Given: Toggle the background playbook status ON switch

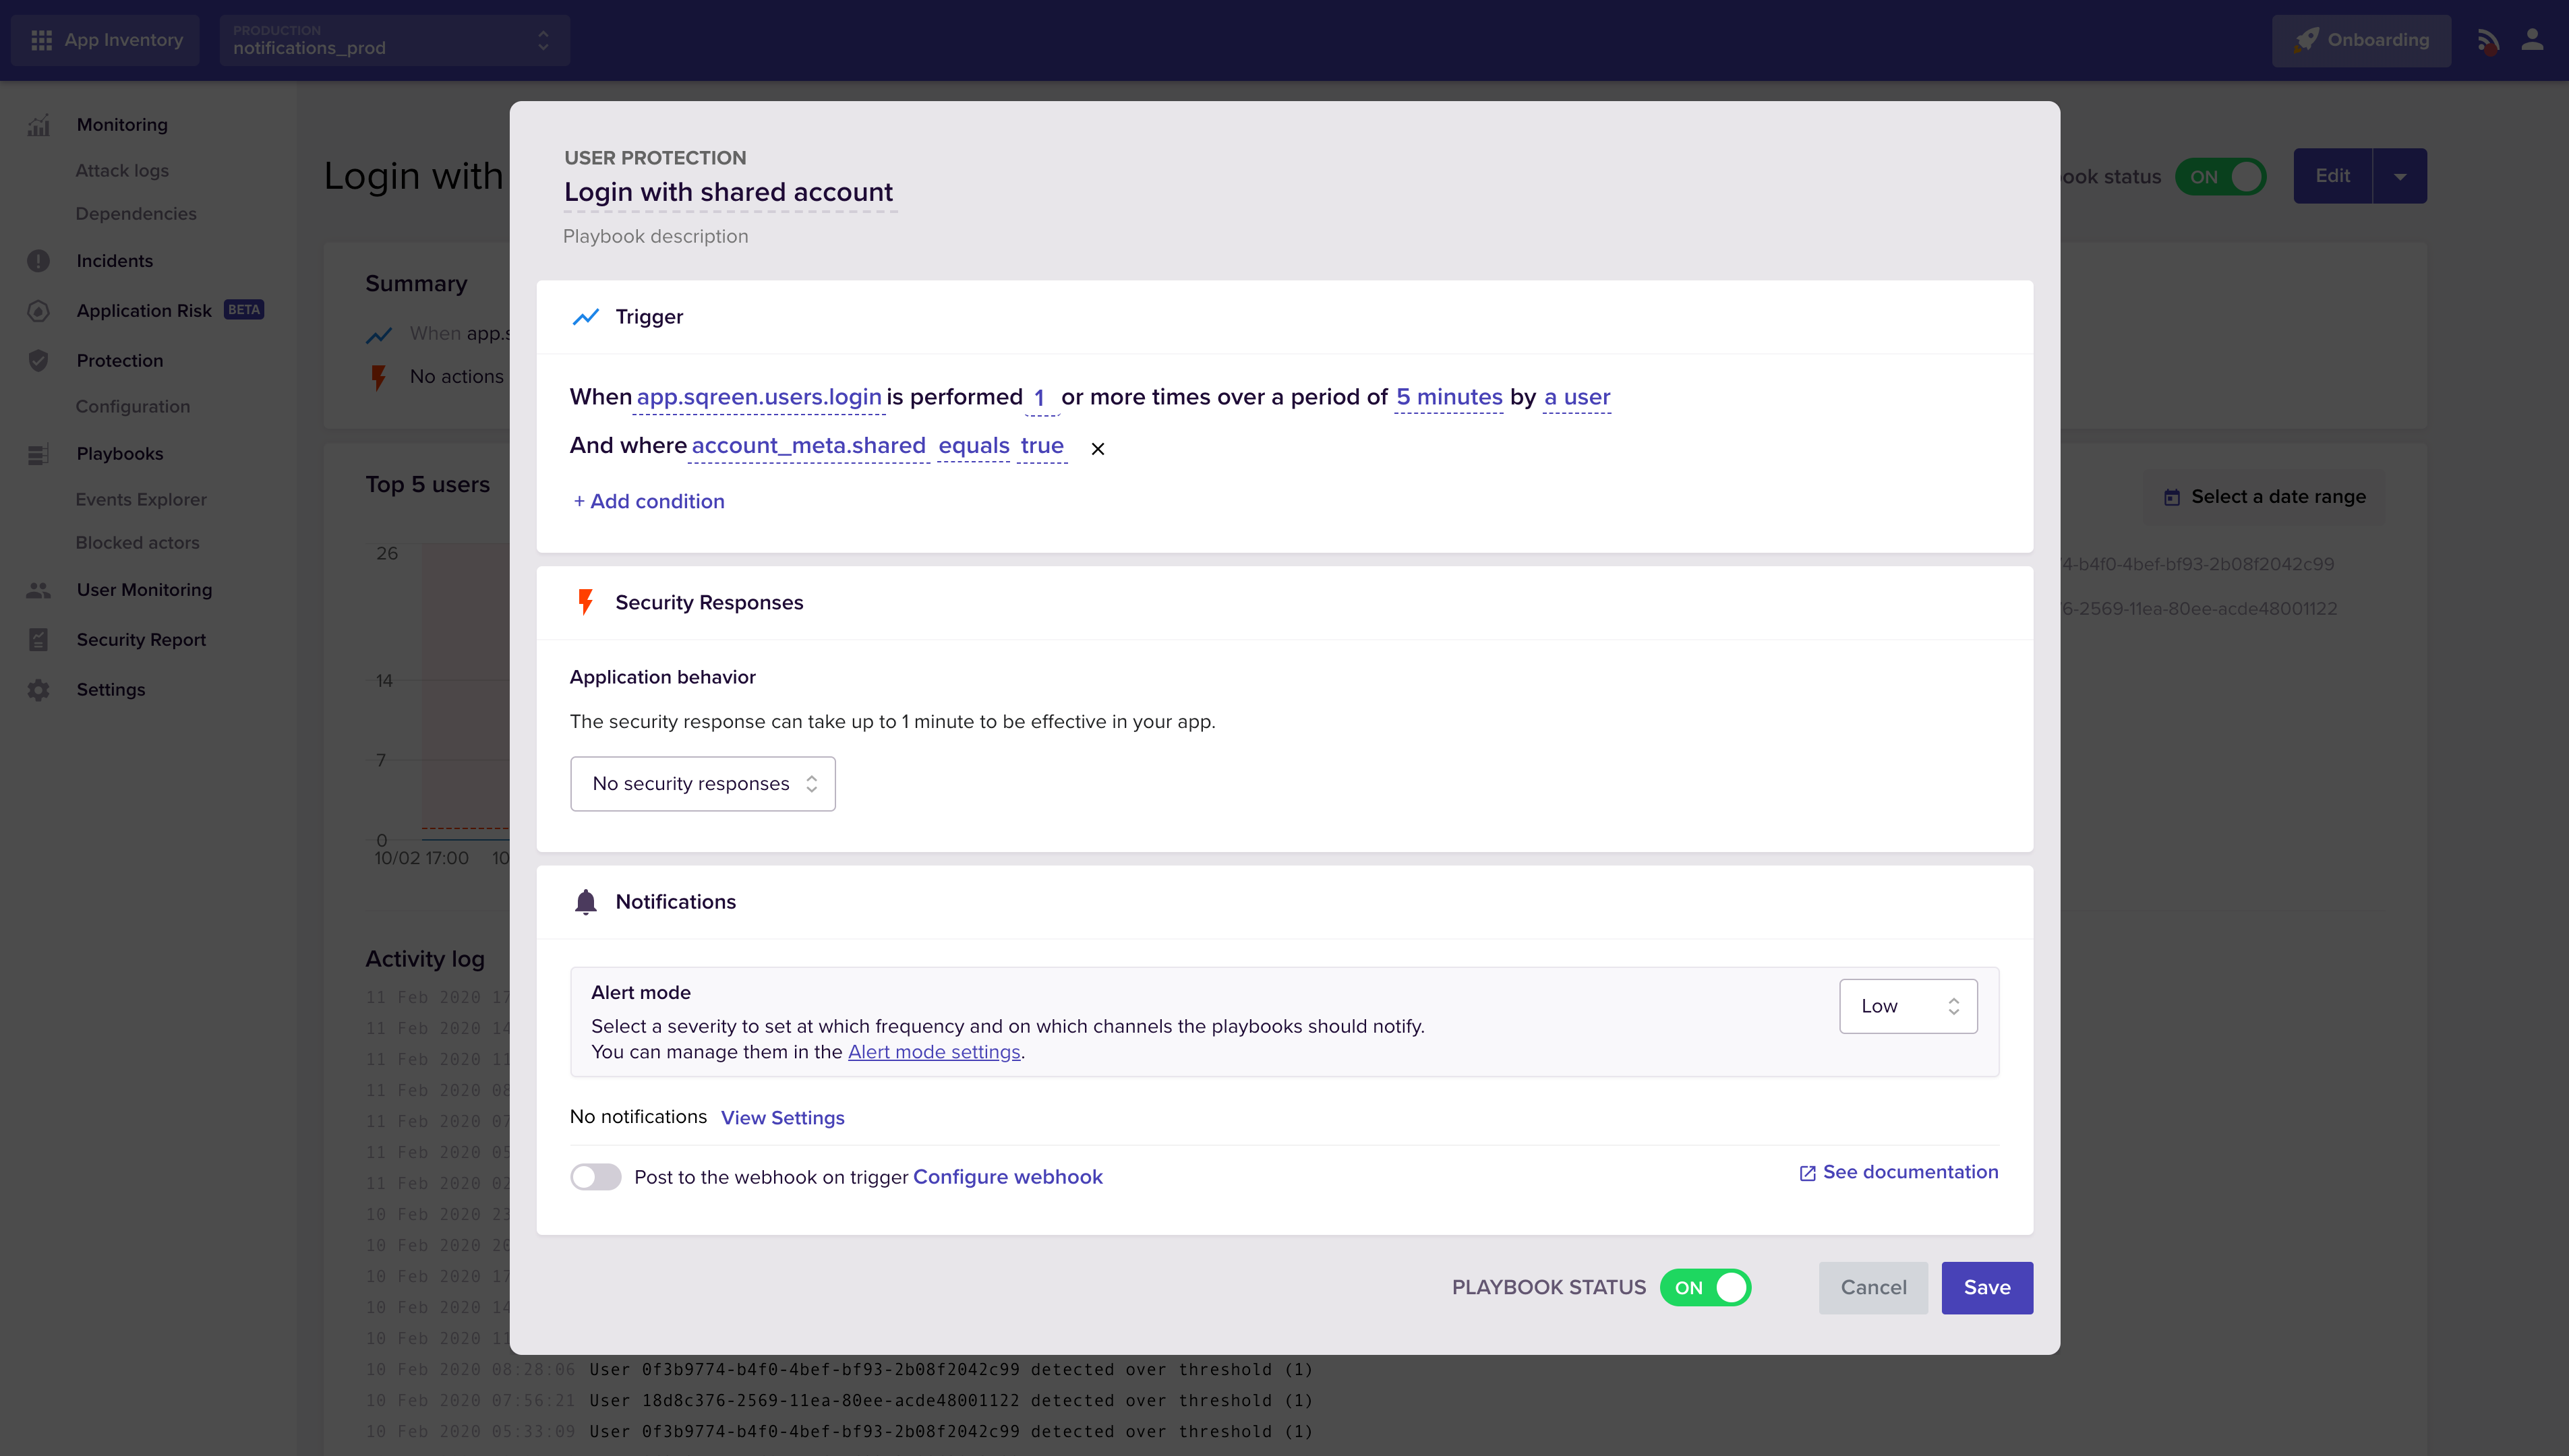Looking at the screenshot, I should [x=2221, y=177].
